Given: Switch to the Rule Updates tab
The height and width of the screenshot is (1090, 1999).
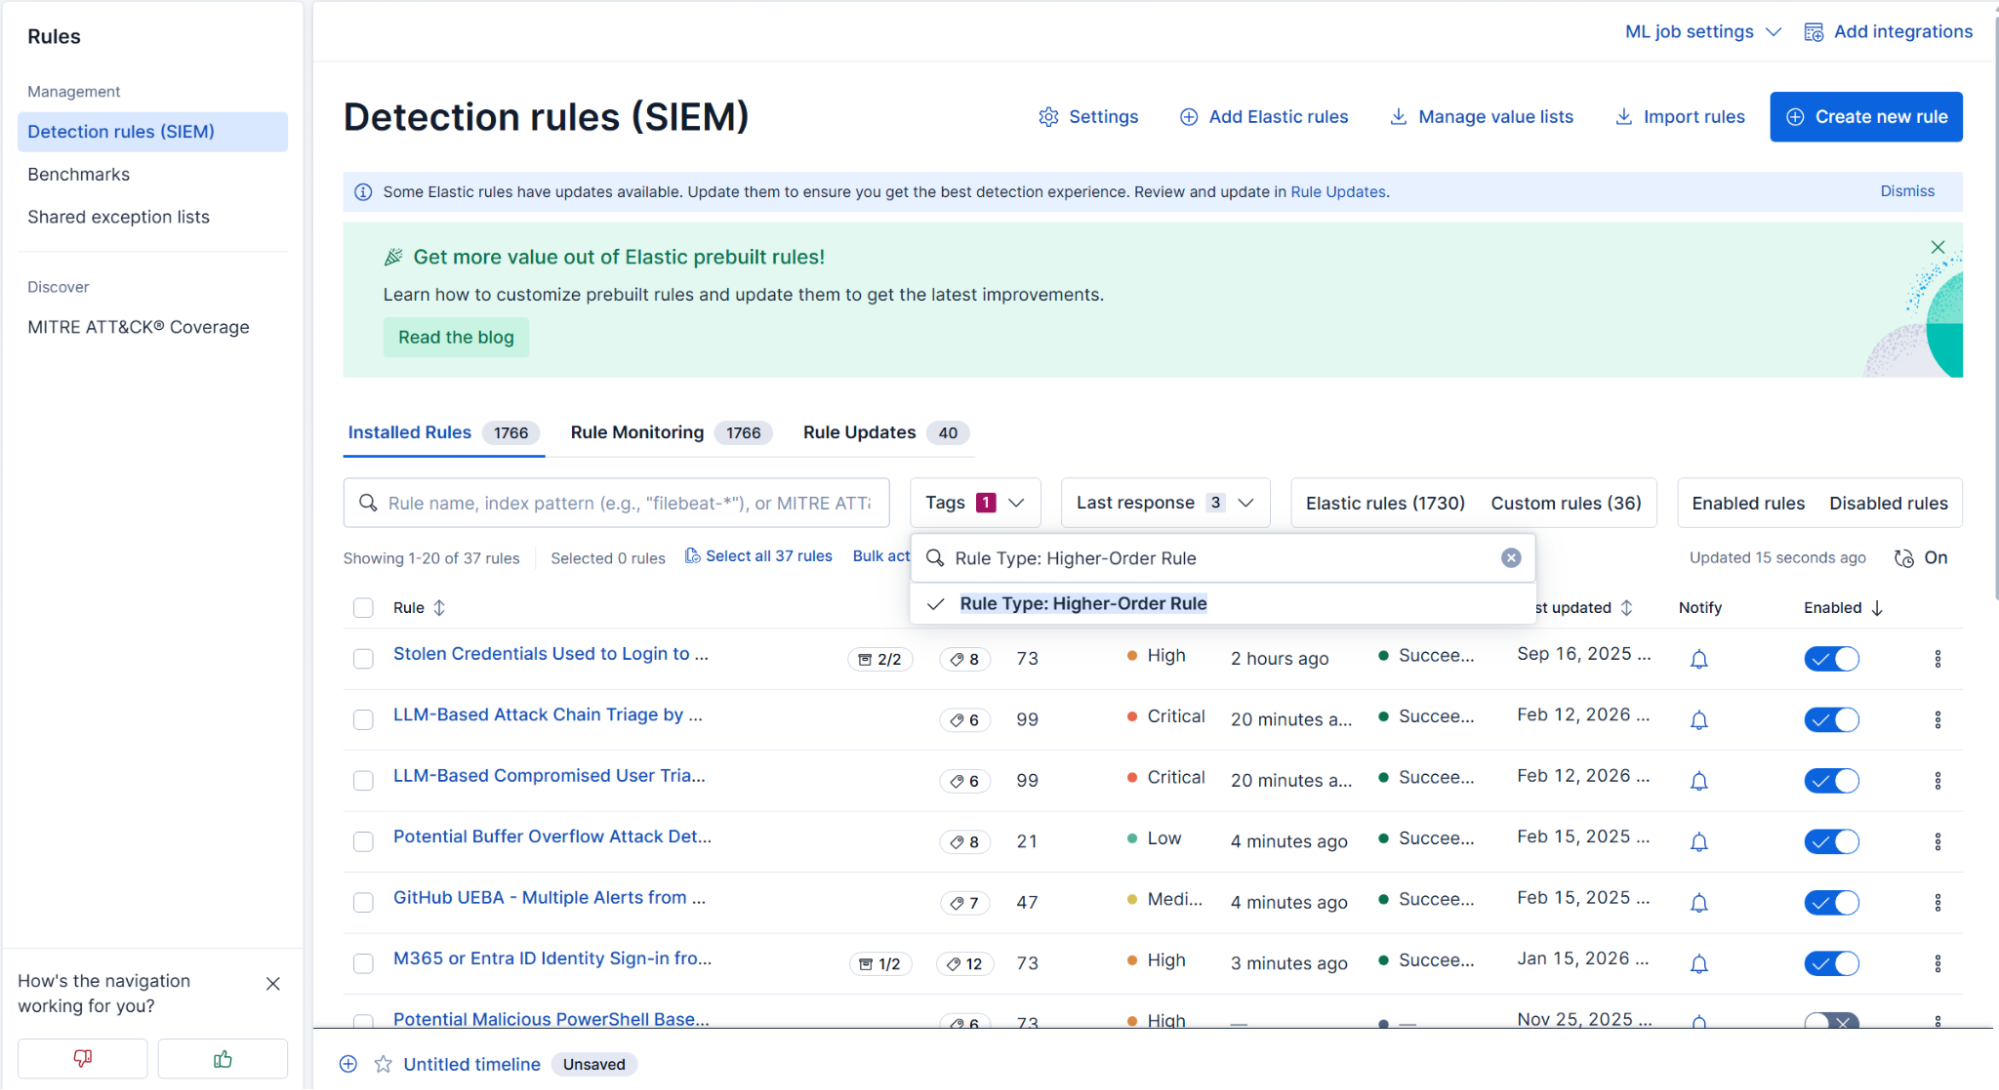Looking at the screenshot, I should 885,433.
